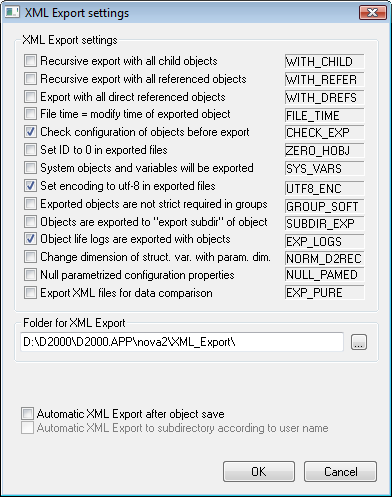Image resolution: width=392 pixels, height=497 pixels.
Task: Enable Automatic XML Export after object save
Action: [27, 414]
